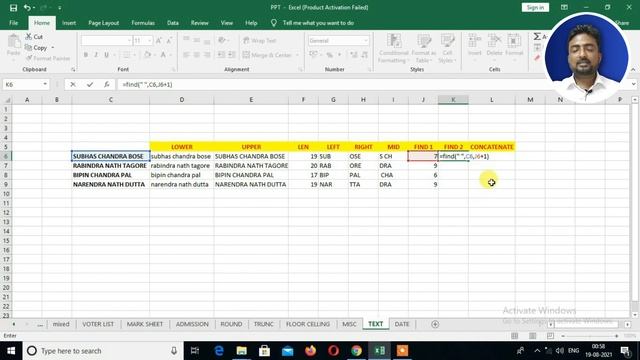Screen dimensions: 640x360
Task: Open Conditional Formatting
Action: pyautogui.click(x=393, y=49)
